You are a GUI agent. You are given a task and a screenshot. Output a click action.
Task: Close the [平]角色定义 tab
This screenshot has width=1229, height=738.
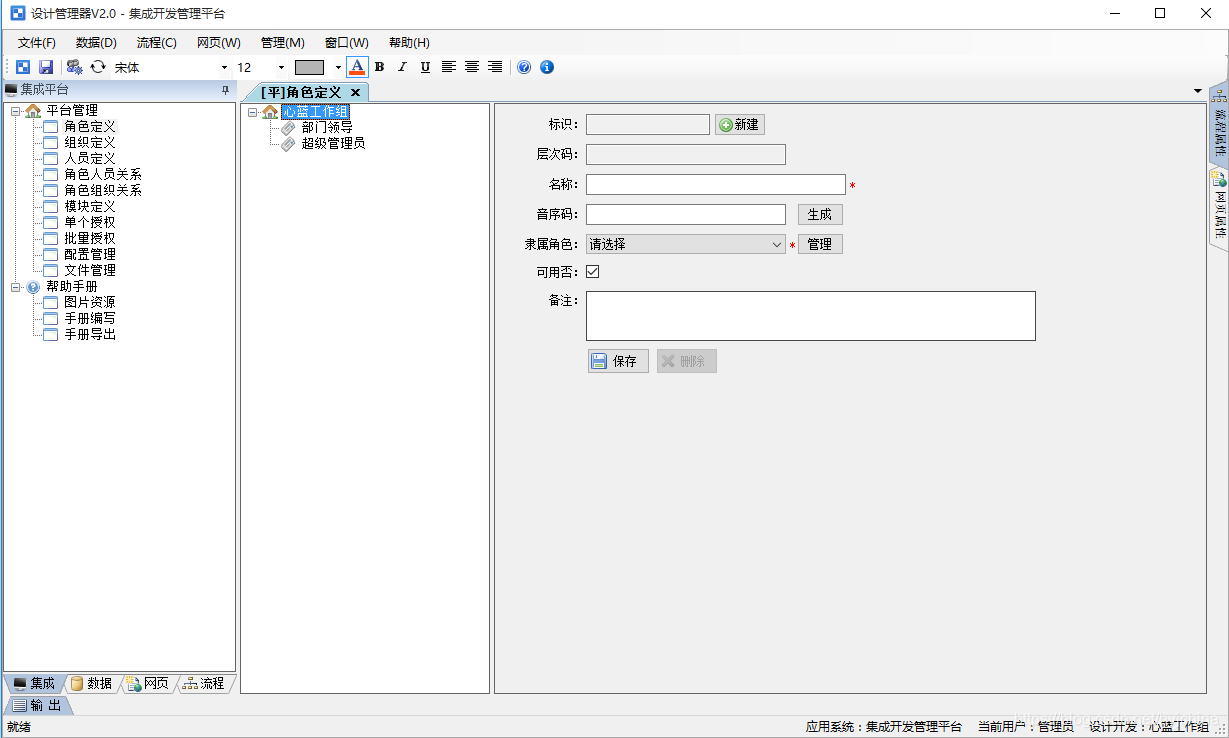pos(355,92)
